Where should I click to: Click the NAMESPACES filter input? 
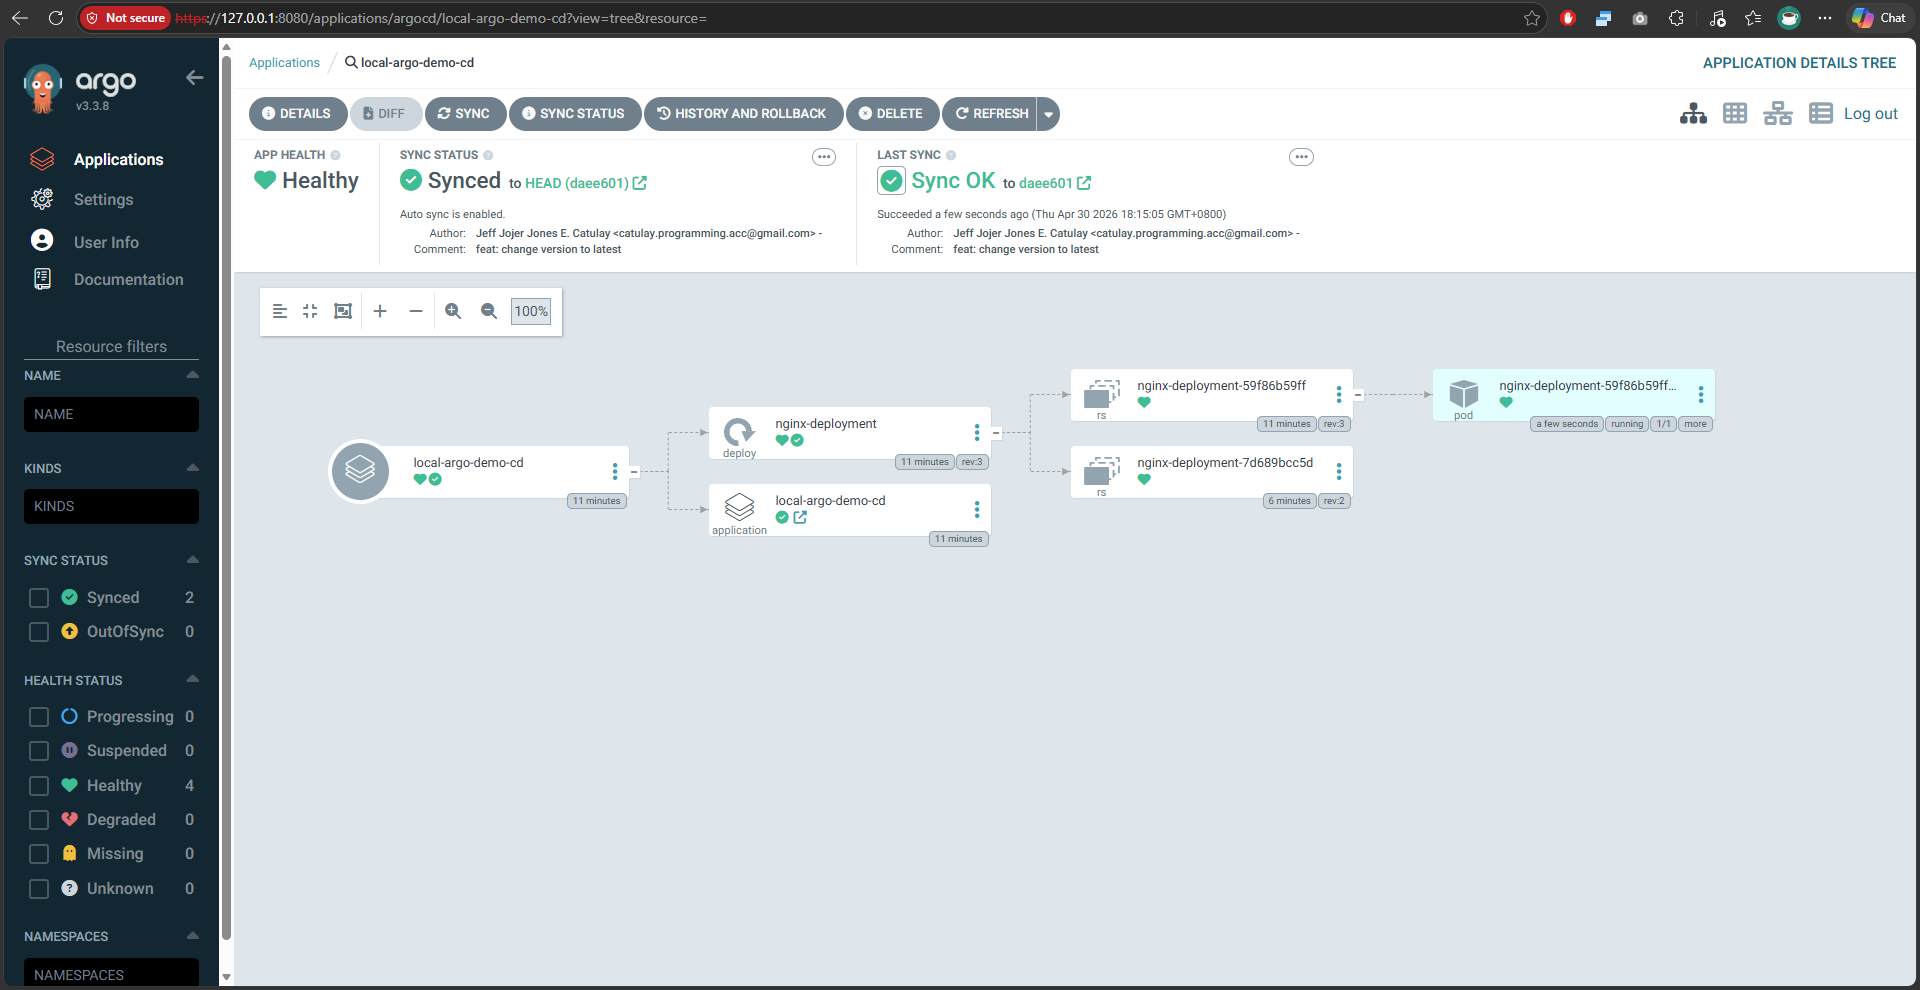(111, 974)
